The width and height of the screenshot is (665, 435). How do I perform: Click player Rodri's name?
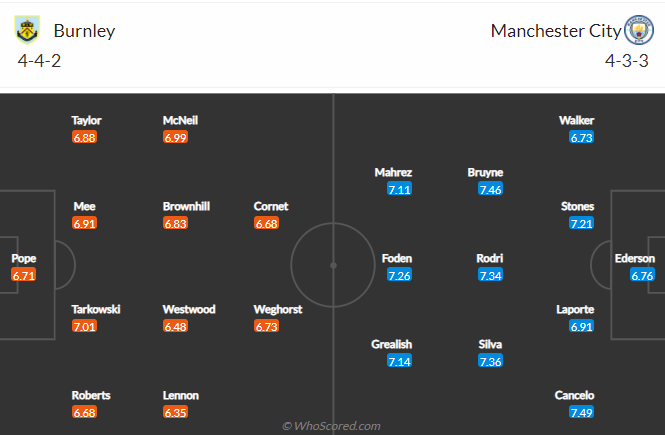[x=489, y=259]
